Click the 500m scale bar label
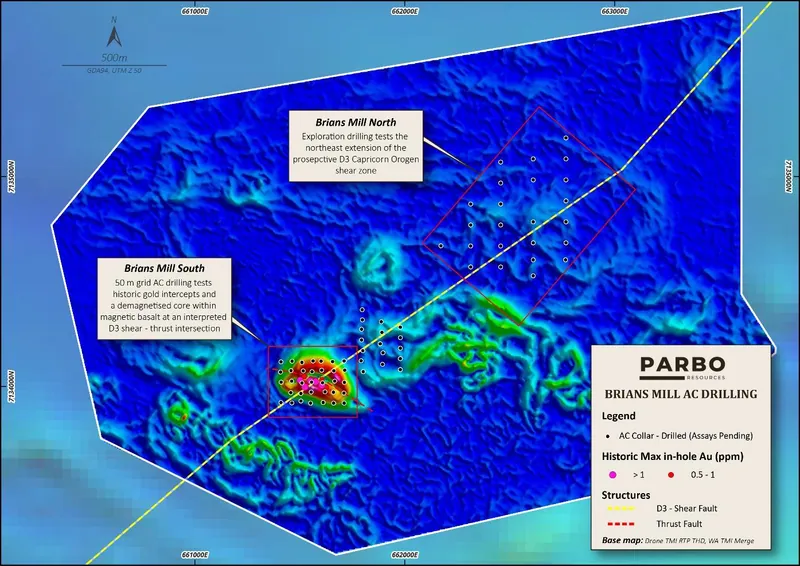 pos(114,57)
